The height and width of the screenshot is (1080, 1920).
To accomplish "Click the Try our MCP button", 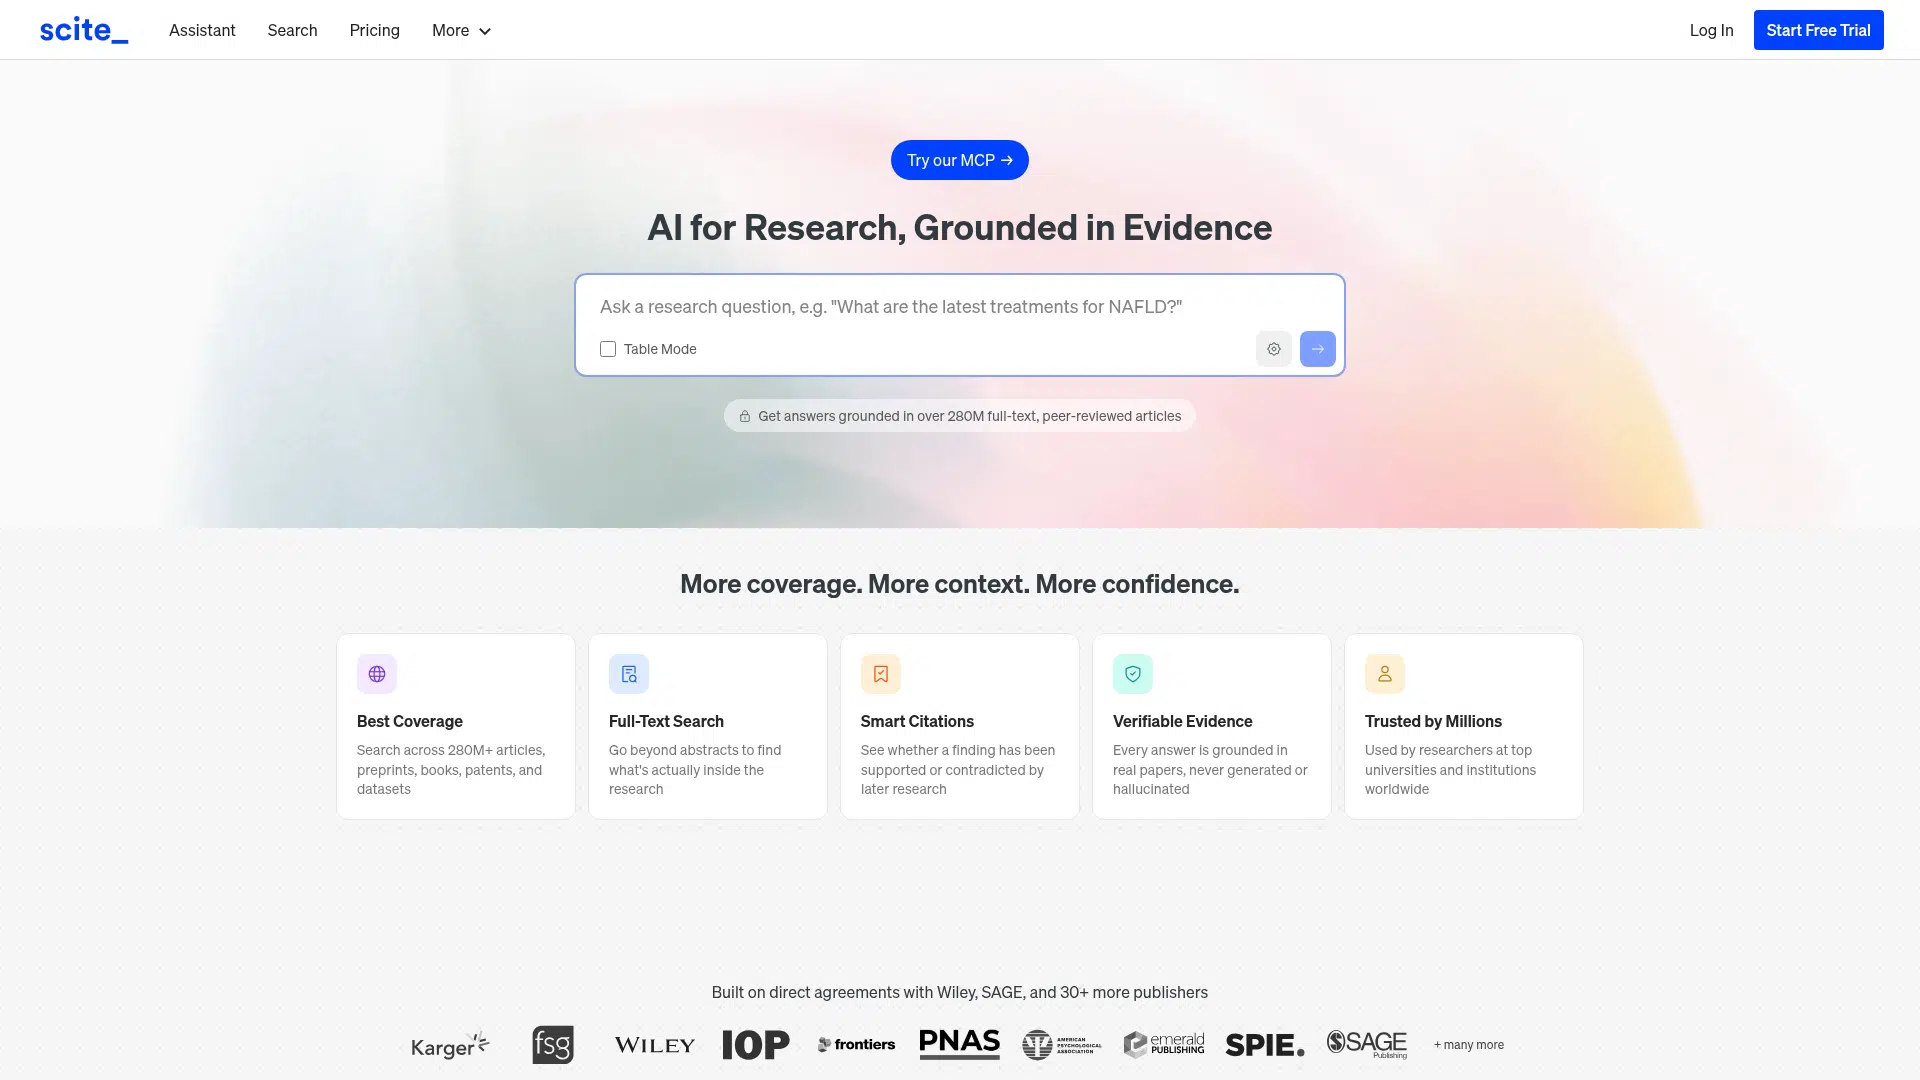I will coord(959,160).
